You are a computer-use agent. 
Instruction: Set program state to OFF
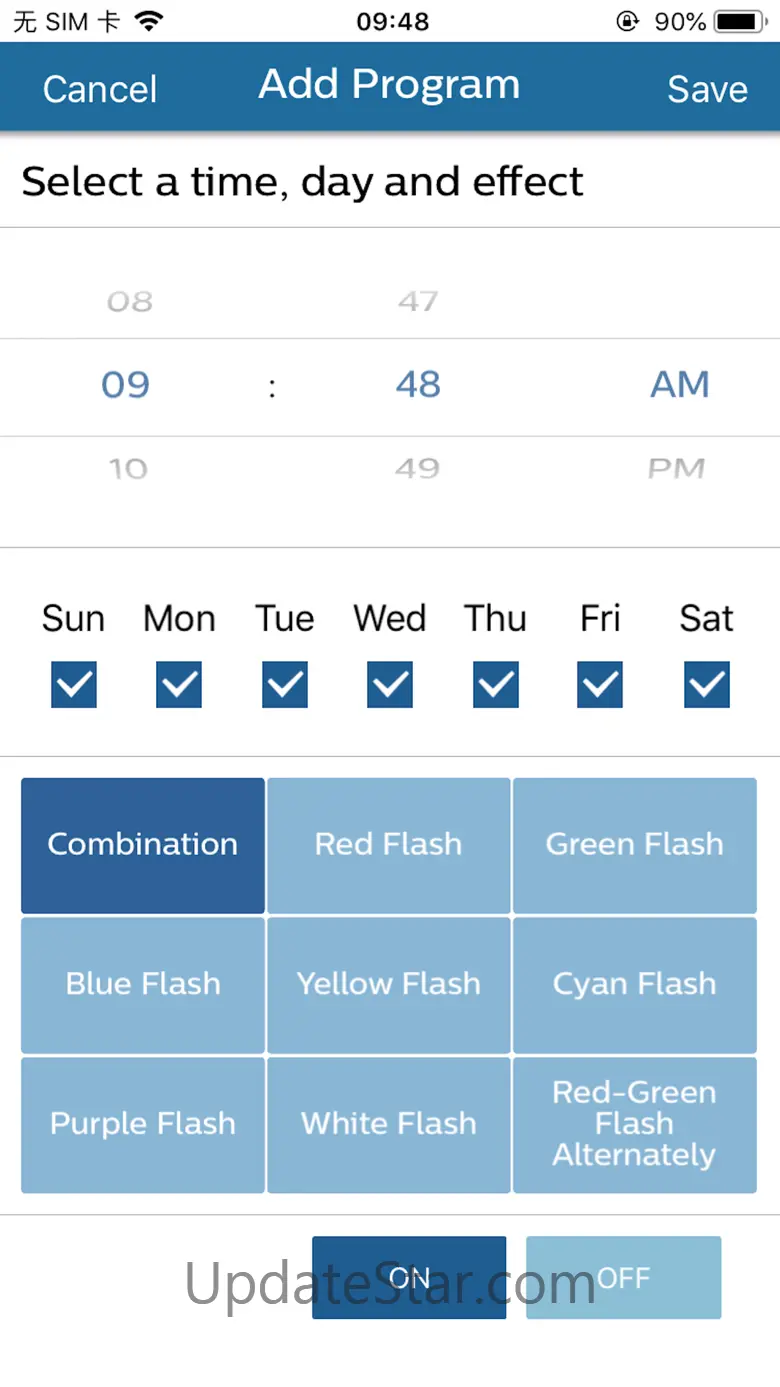623,1277
